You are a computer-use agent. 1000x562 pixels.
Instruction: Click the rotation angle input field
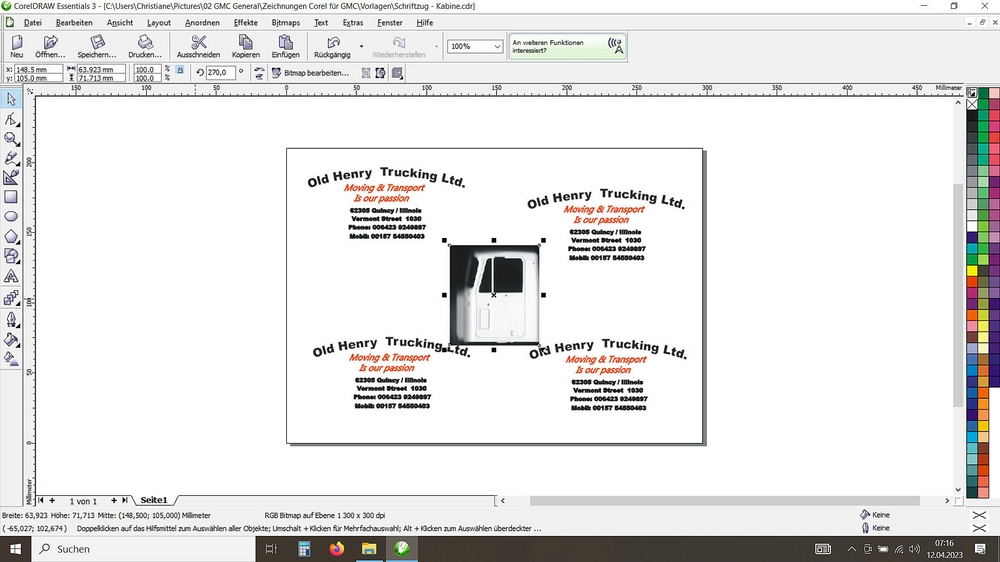pyautogui.click(x=221, y=73)
